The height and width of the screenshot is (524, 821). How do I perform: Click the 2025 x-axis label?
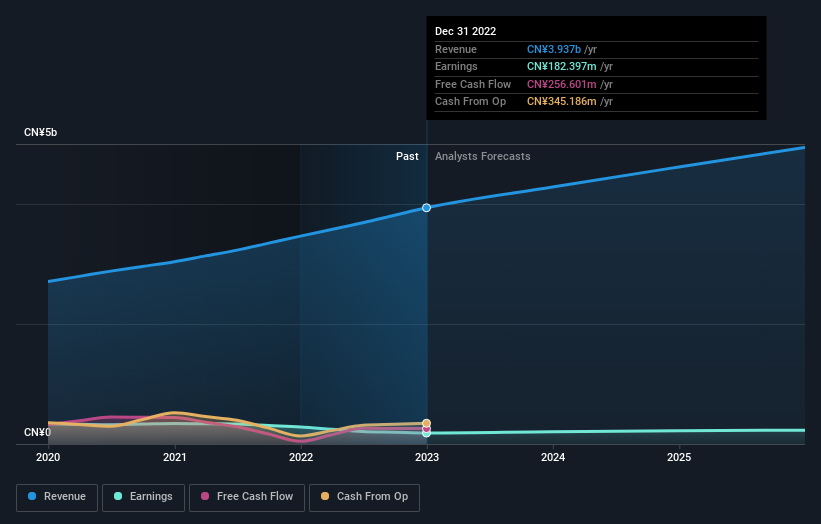679,458
